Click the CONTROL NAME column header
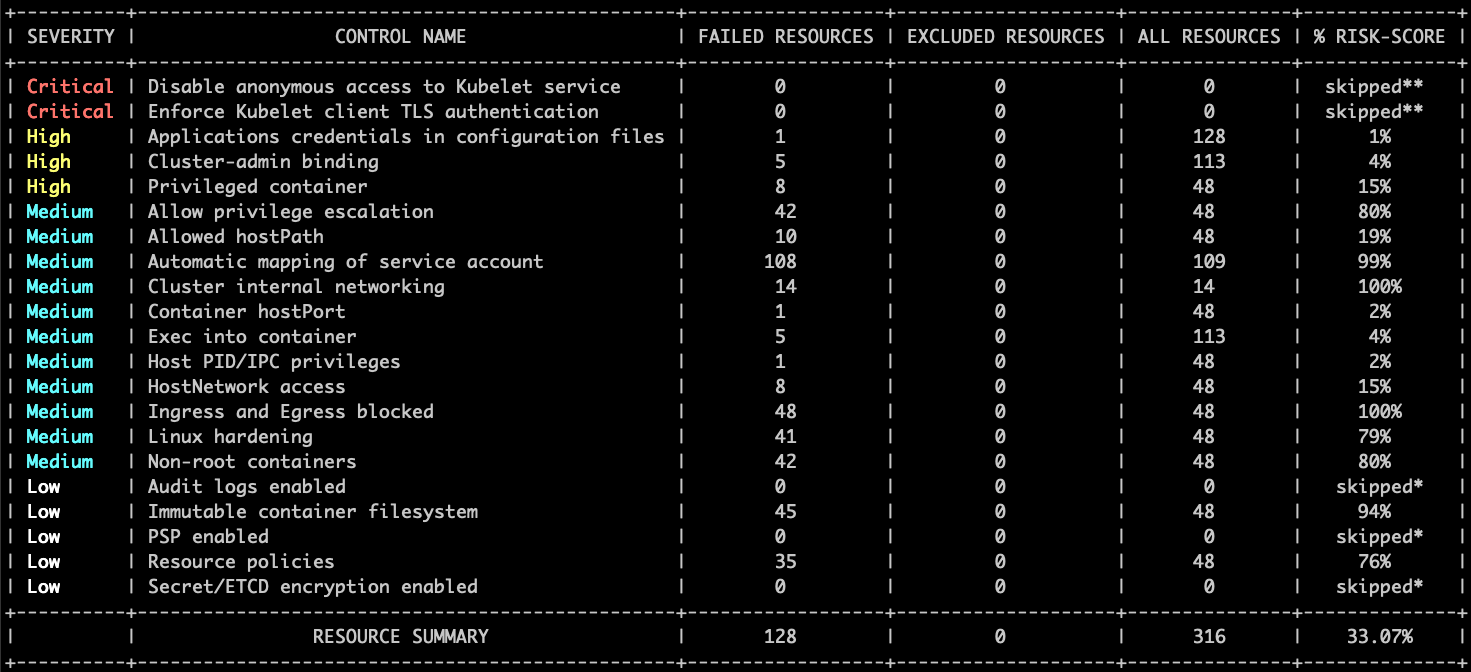 click(400, 37)
